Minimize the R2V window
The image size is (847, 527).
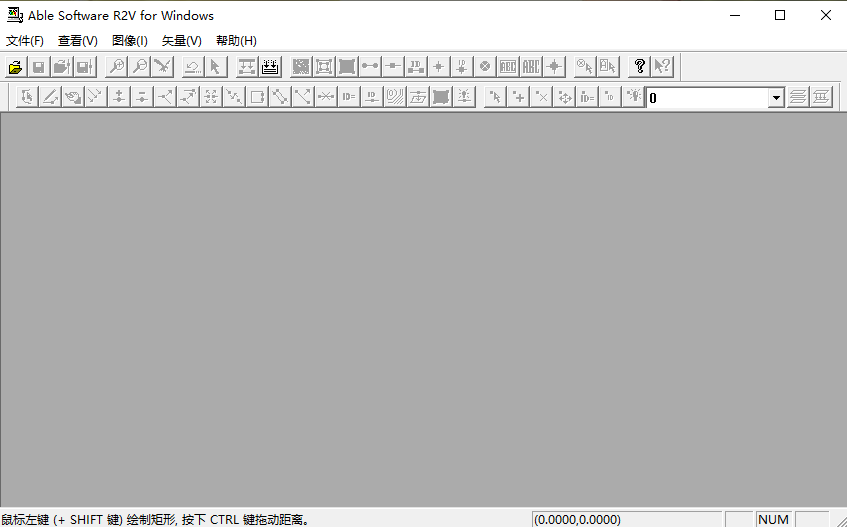point(735,15)
